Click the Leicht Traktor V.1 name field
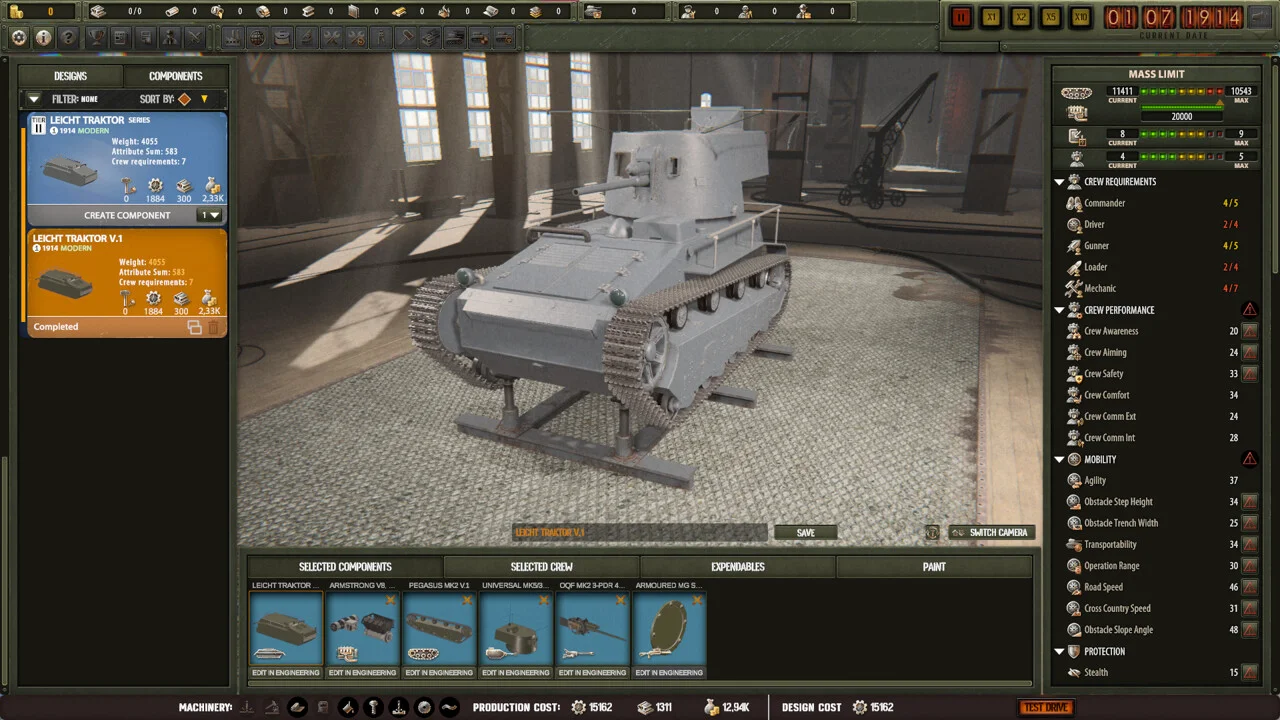This screenshot has height=720, width=1280. (640, 532)
